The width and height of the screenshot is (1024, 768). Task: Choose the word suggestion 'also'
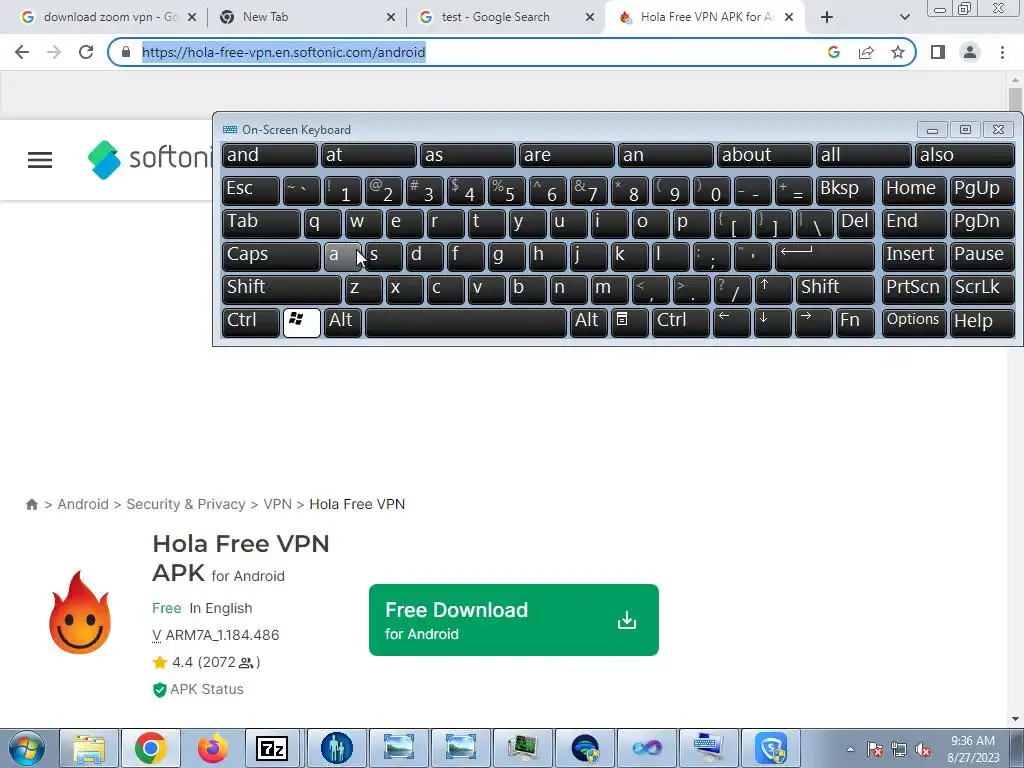(965, 155)
